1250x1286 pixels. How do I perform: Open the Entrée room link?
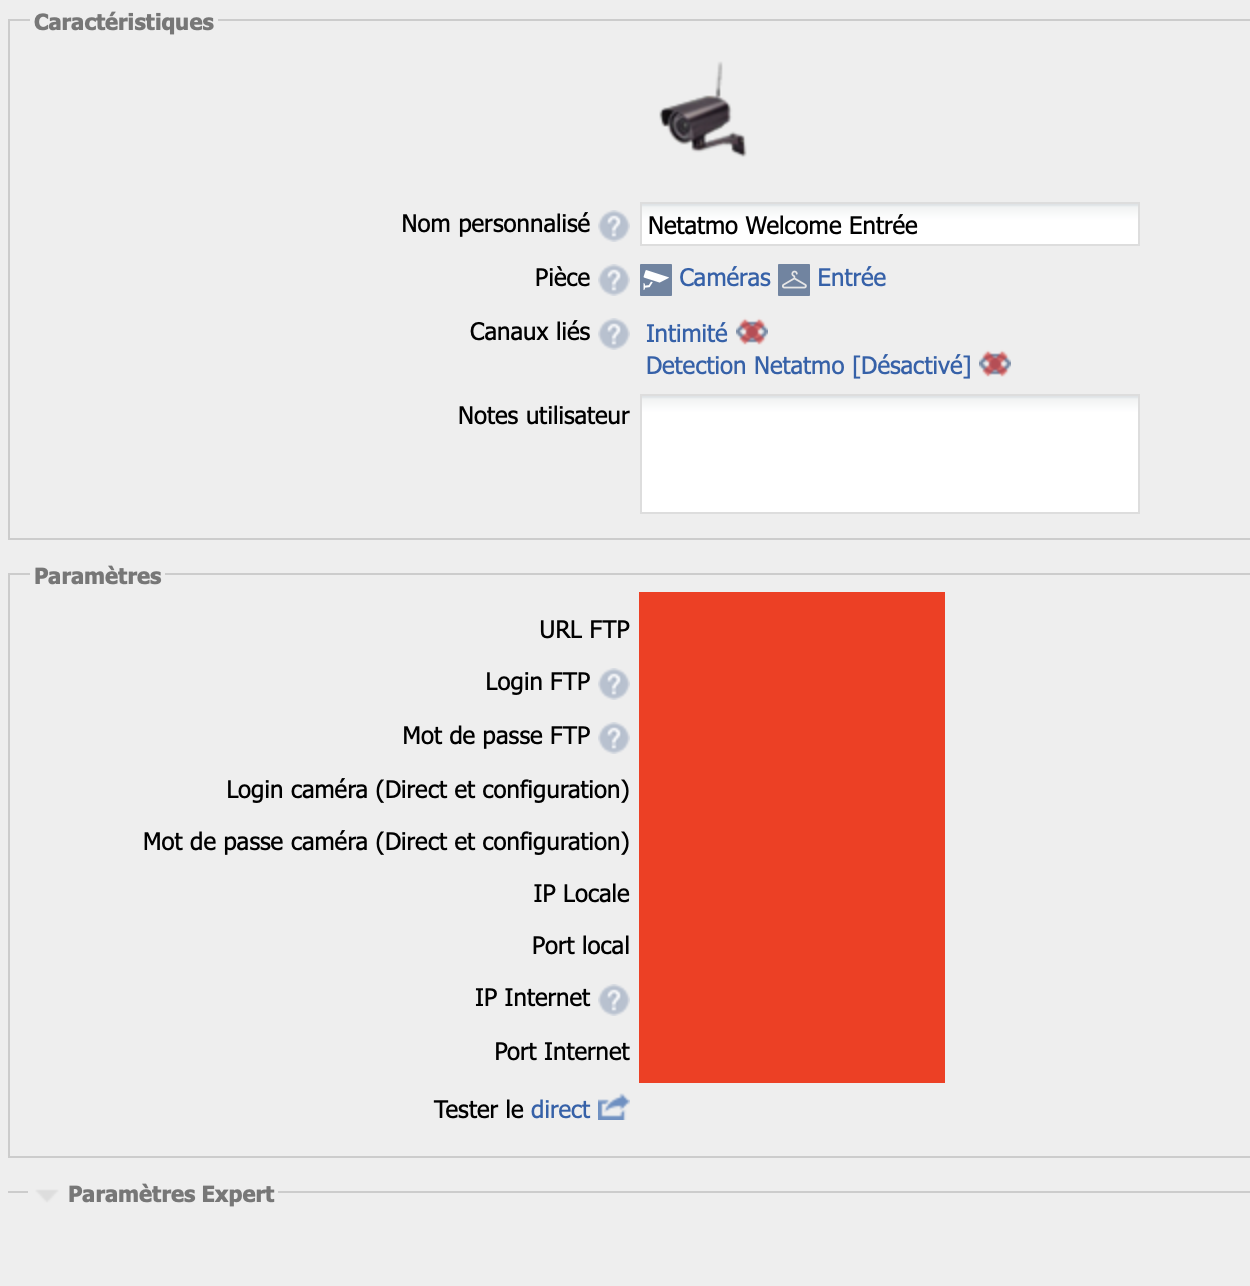pos(852,278)
